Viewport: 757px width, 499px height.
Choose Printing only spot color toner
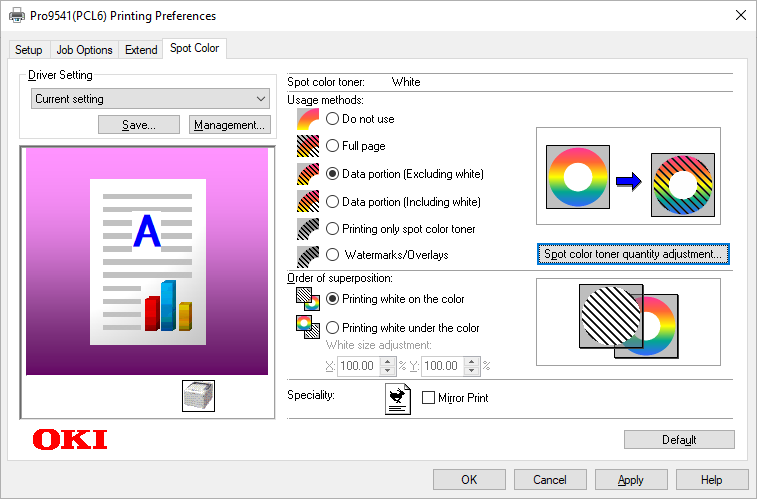[332, 229]
